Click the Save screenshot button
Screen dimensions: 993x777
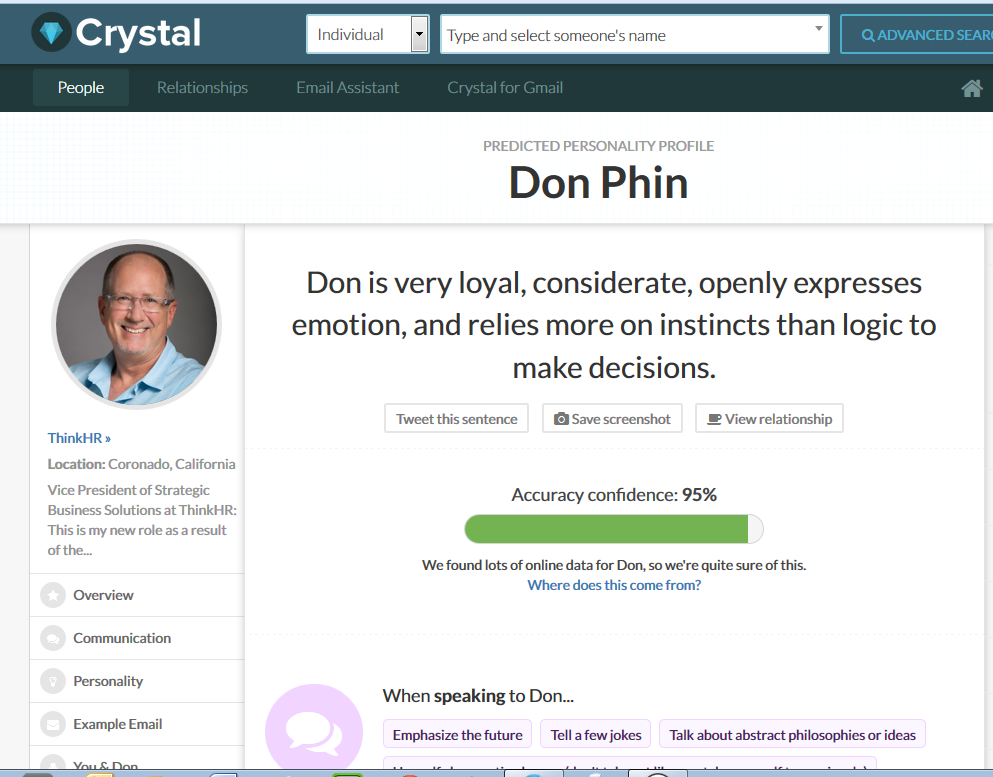coord(612,419)
